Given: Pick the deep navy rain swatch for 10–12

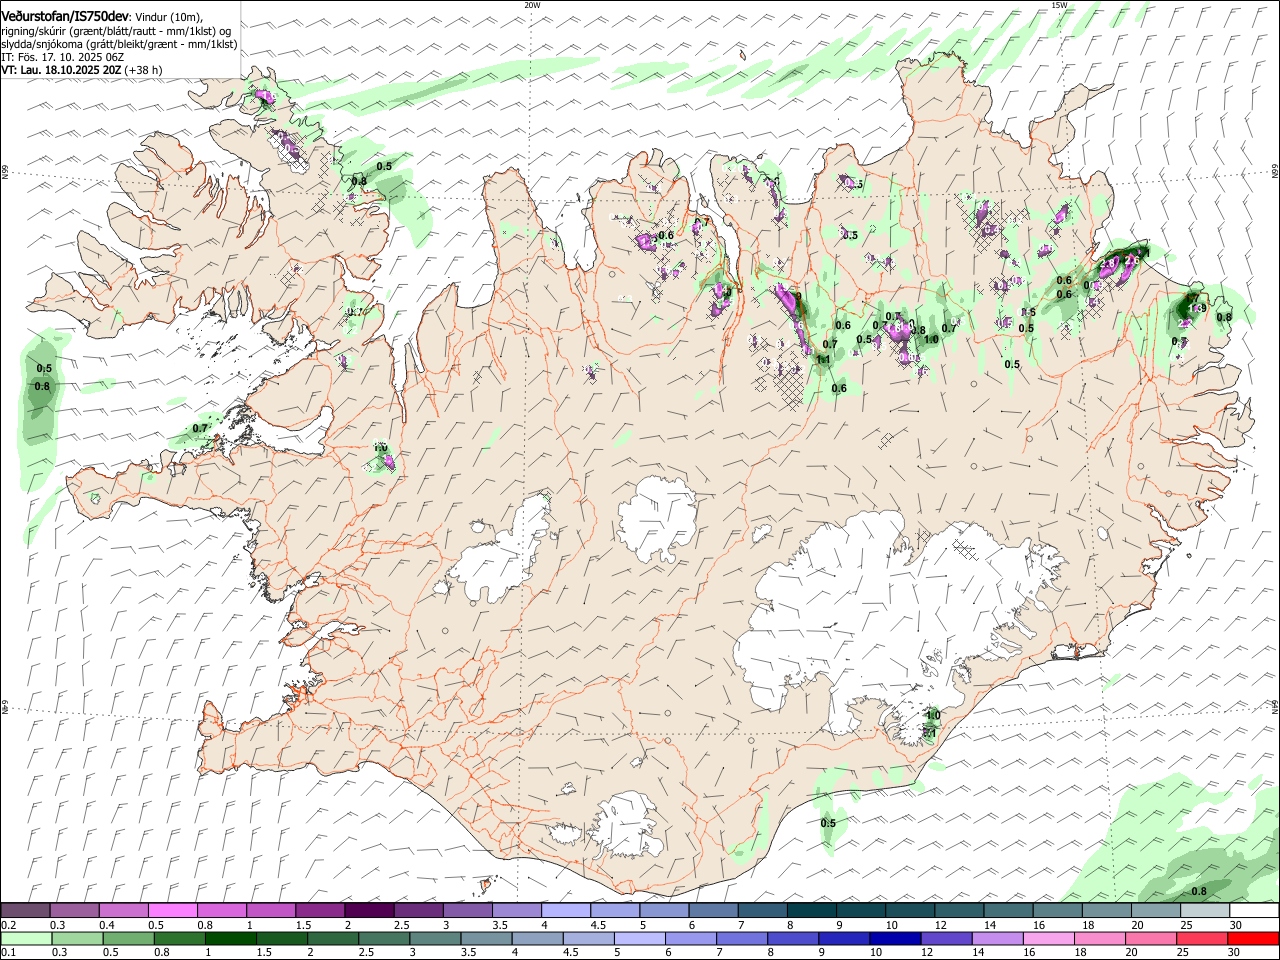Looking at the screenshot, I should coord(895,938).
